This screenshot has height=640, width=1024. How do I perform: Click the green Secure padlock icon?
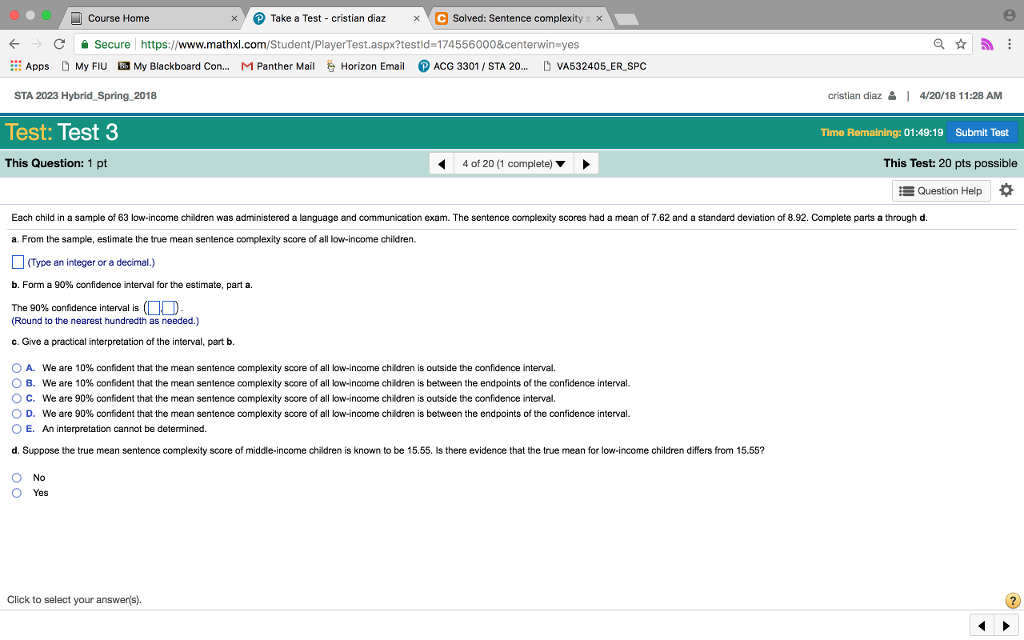tap(84, 44)
